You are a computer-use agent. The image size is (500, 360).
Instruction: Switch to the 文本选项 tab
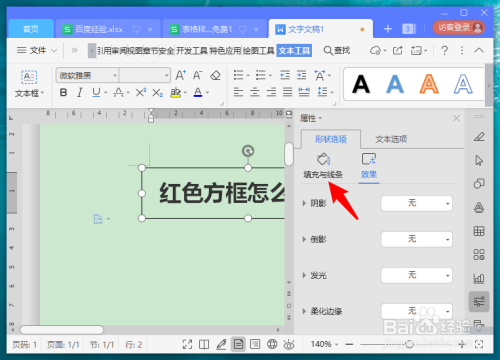click(x=391, y=139)
